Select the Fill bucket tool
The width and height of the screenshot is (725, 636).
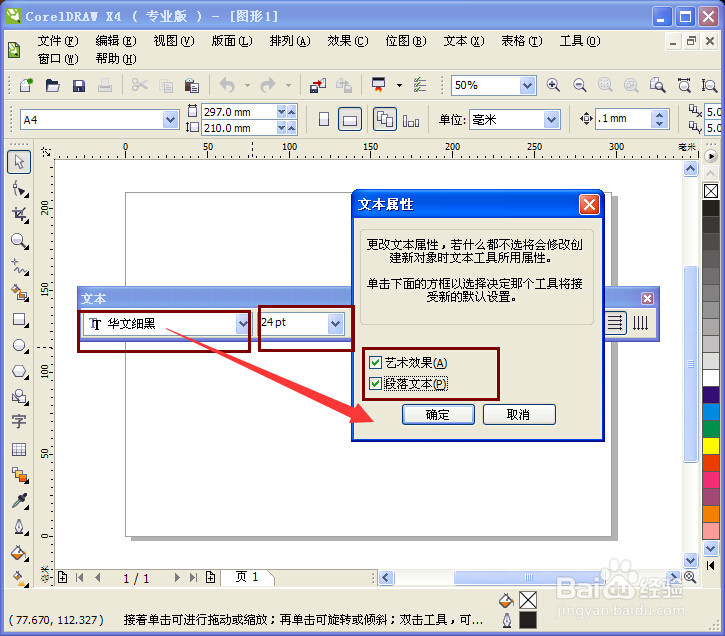(20, 553)
